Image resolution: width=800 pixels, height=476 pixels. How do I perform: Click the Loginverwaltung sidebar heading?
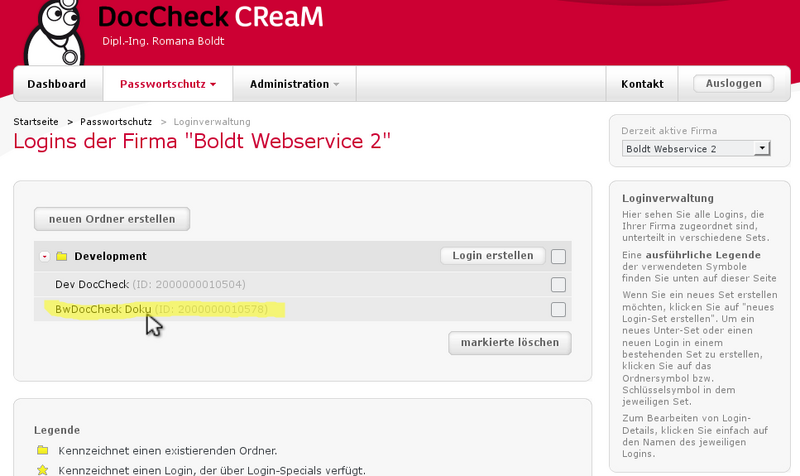[x=667, y=198]
